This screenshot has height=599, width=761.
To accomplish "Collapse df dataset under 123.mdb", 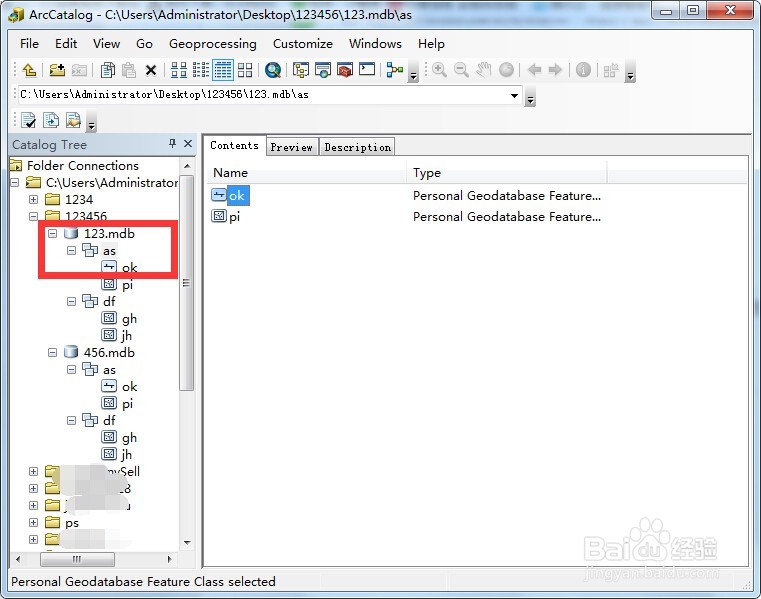I will pos(71,301).
